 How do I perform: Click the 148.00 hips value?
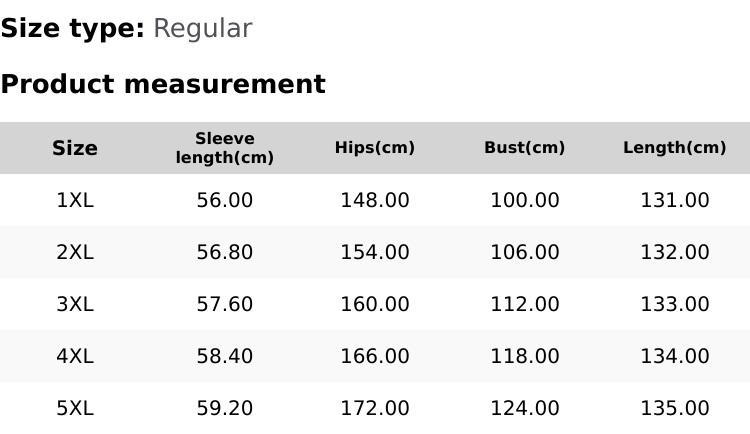pyautogui.click(x=375, y=200)
